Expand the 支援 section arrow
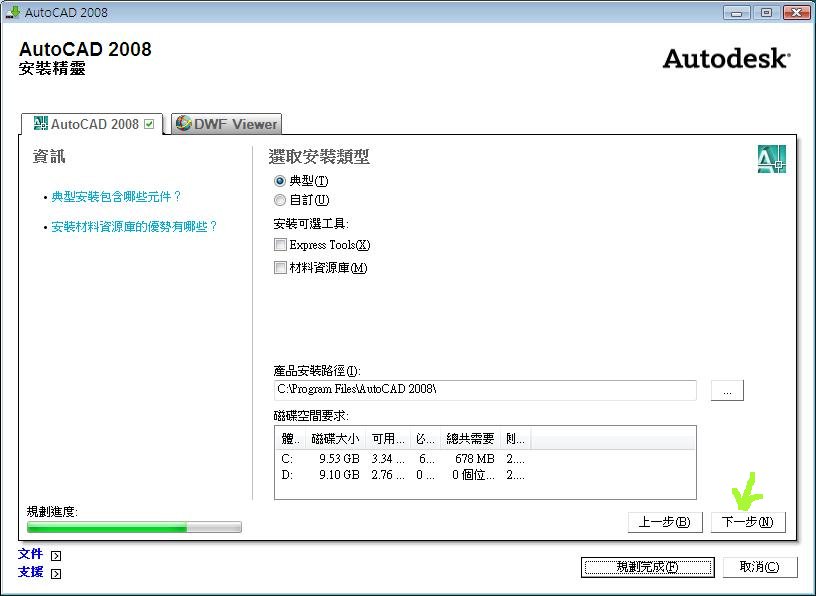The width and height of the screenshot is (816, 596). click(56, 574)
